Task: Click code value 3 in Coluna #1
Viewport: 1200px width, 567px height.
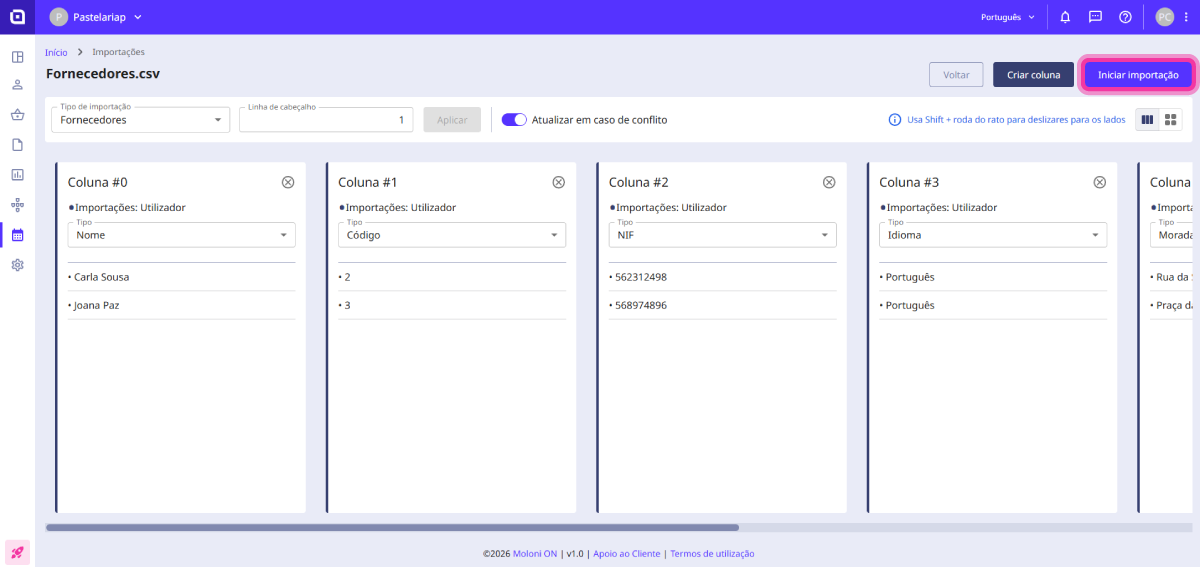Action: point(347,305)
